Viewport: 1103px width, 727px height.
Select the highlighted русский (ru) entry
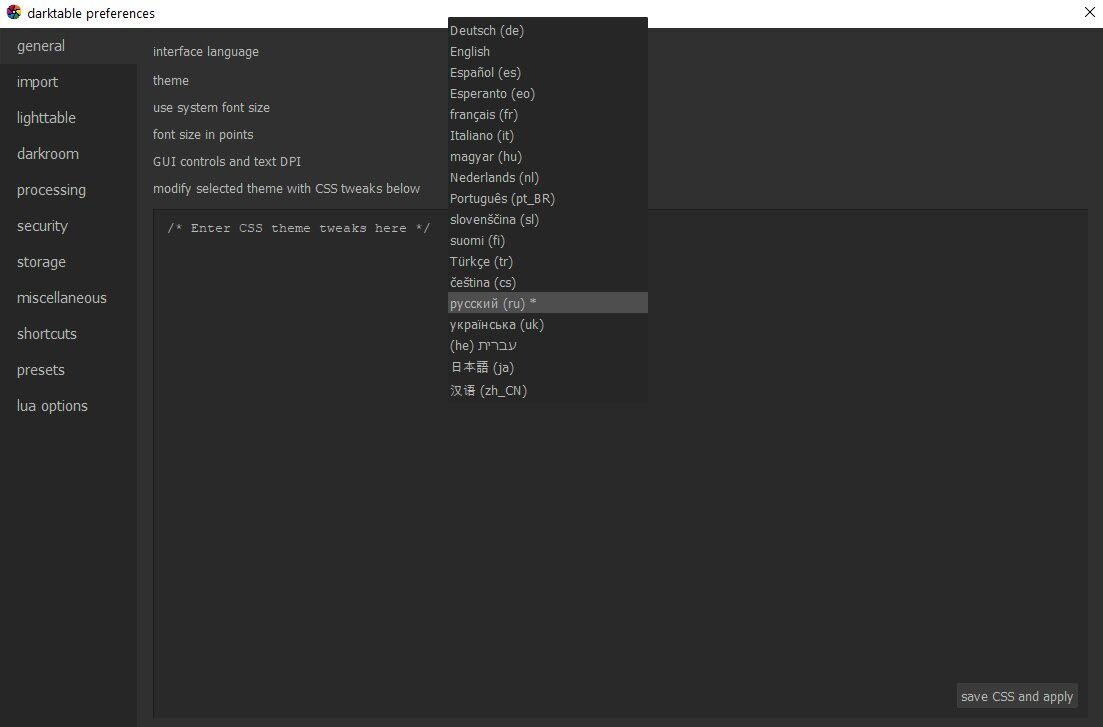click(x=547, y=303)
